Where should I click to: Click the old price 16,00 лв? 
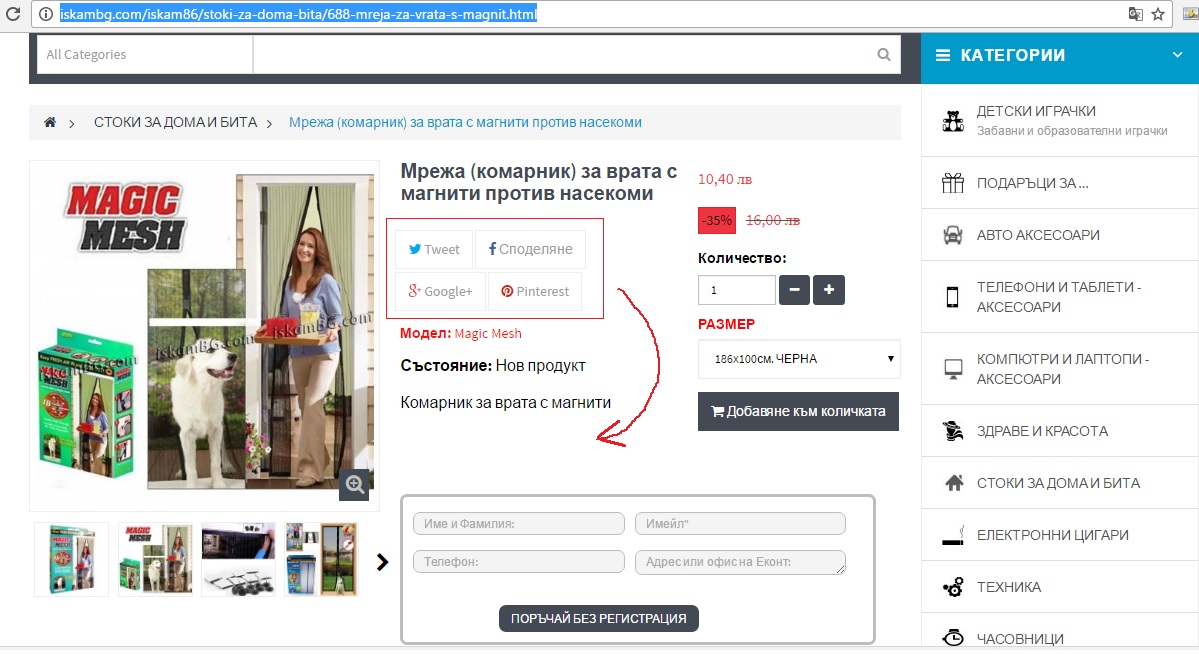click(x=773, y=220)
